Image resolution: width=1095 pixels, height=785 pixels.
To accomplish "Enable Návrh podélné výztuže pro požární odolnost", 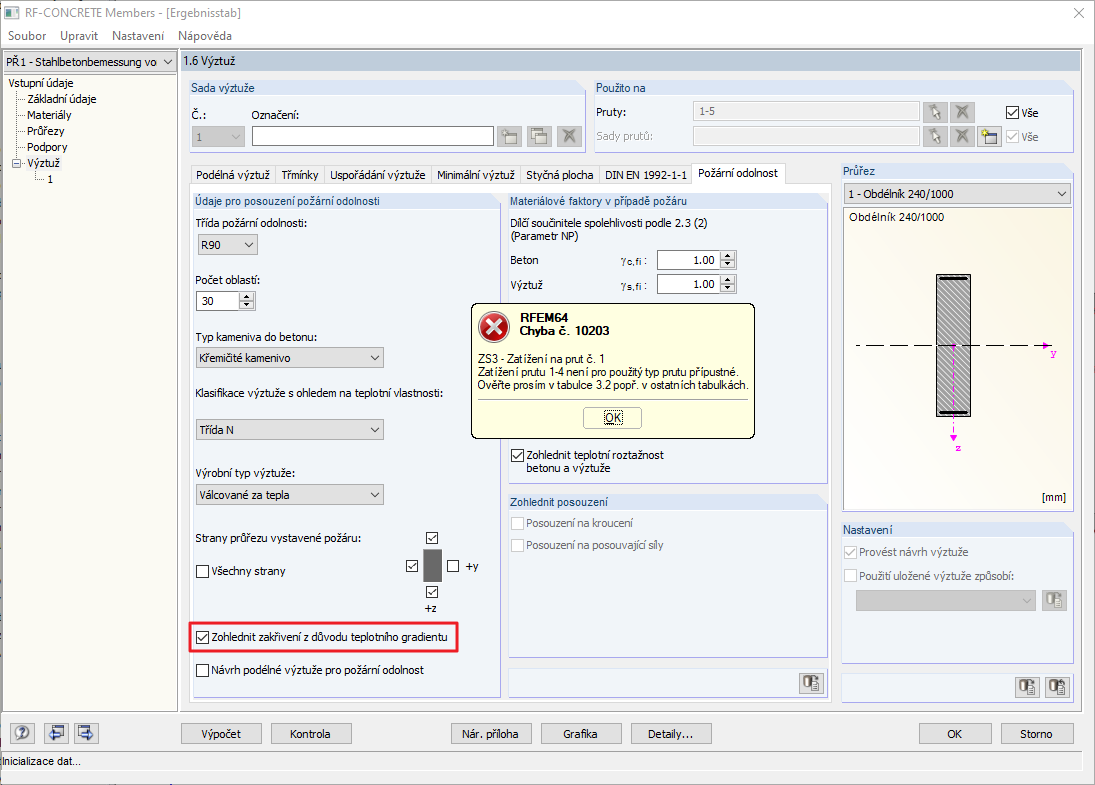I will point(203,670).
